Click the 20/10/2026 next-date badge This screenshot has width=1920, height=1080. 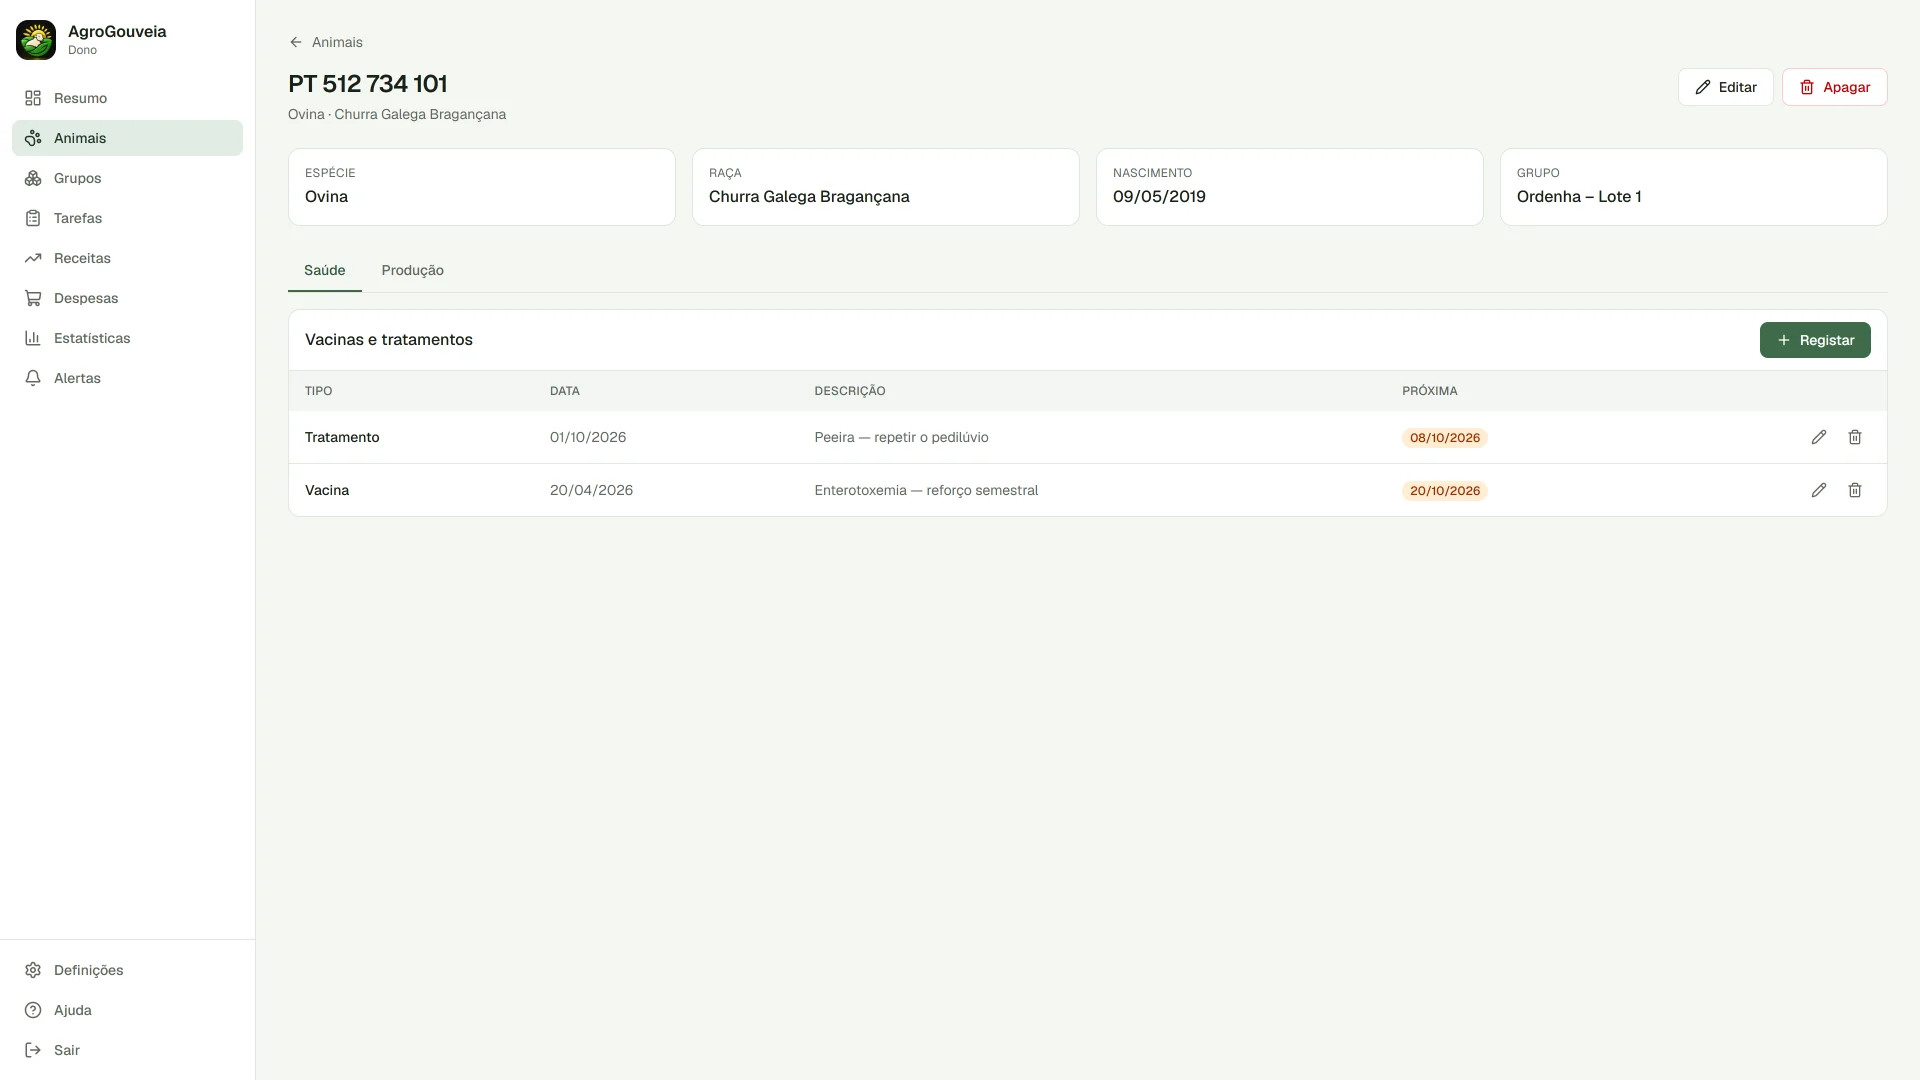[1444, 491]
